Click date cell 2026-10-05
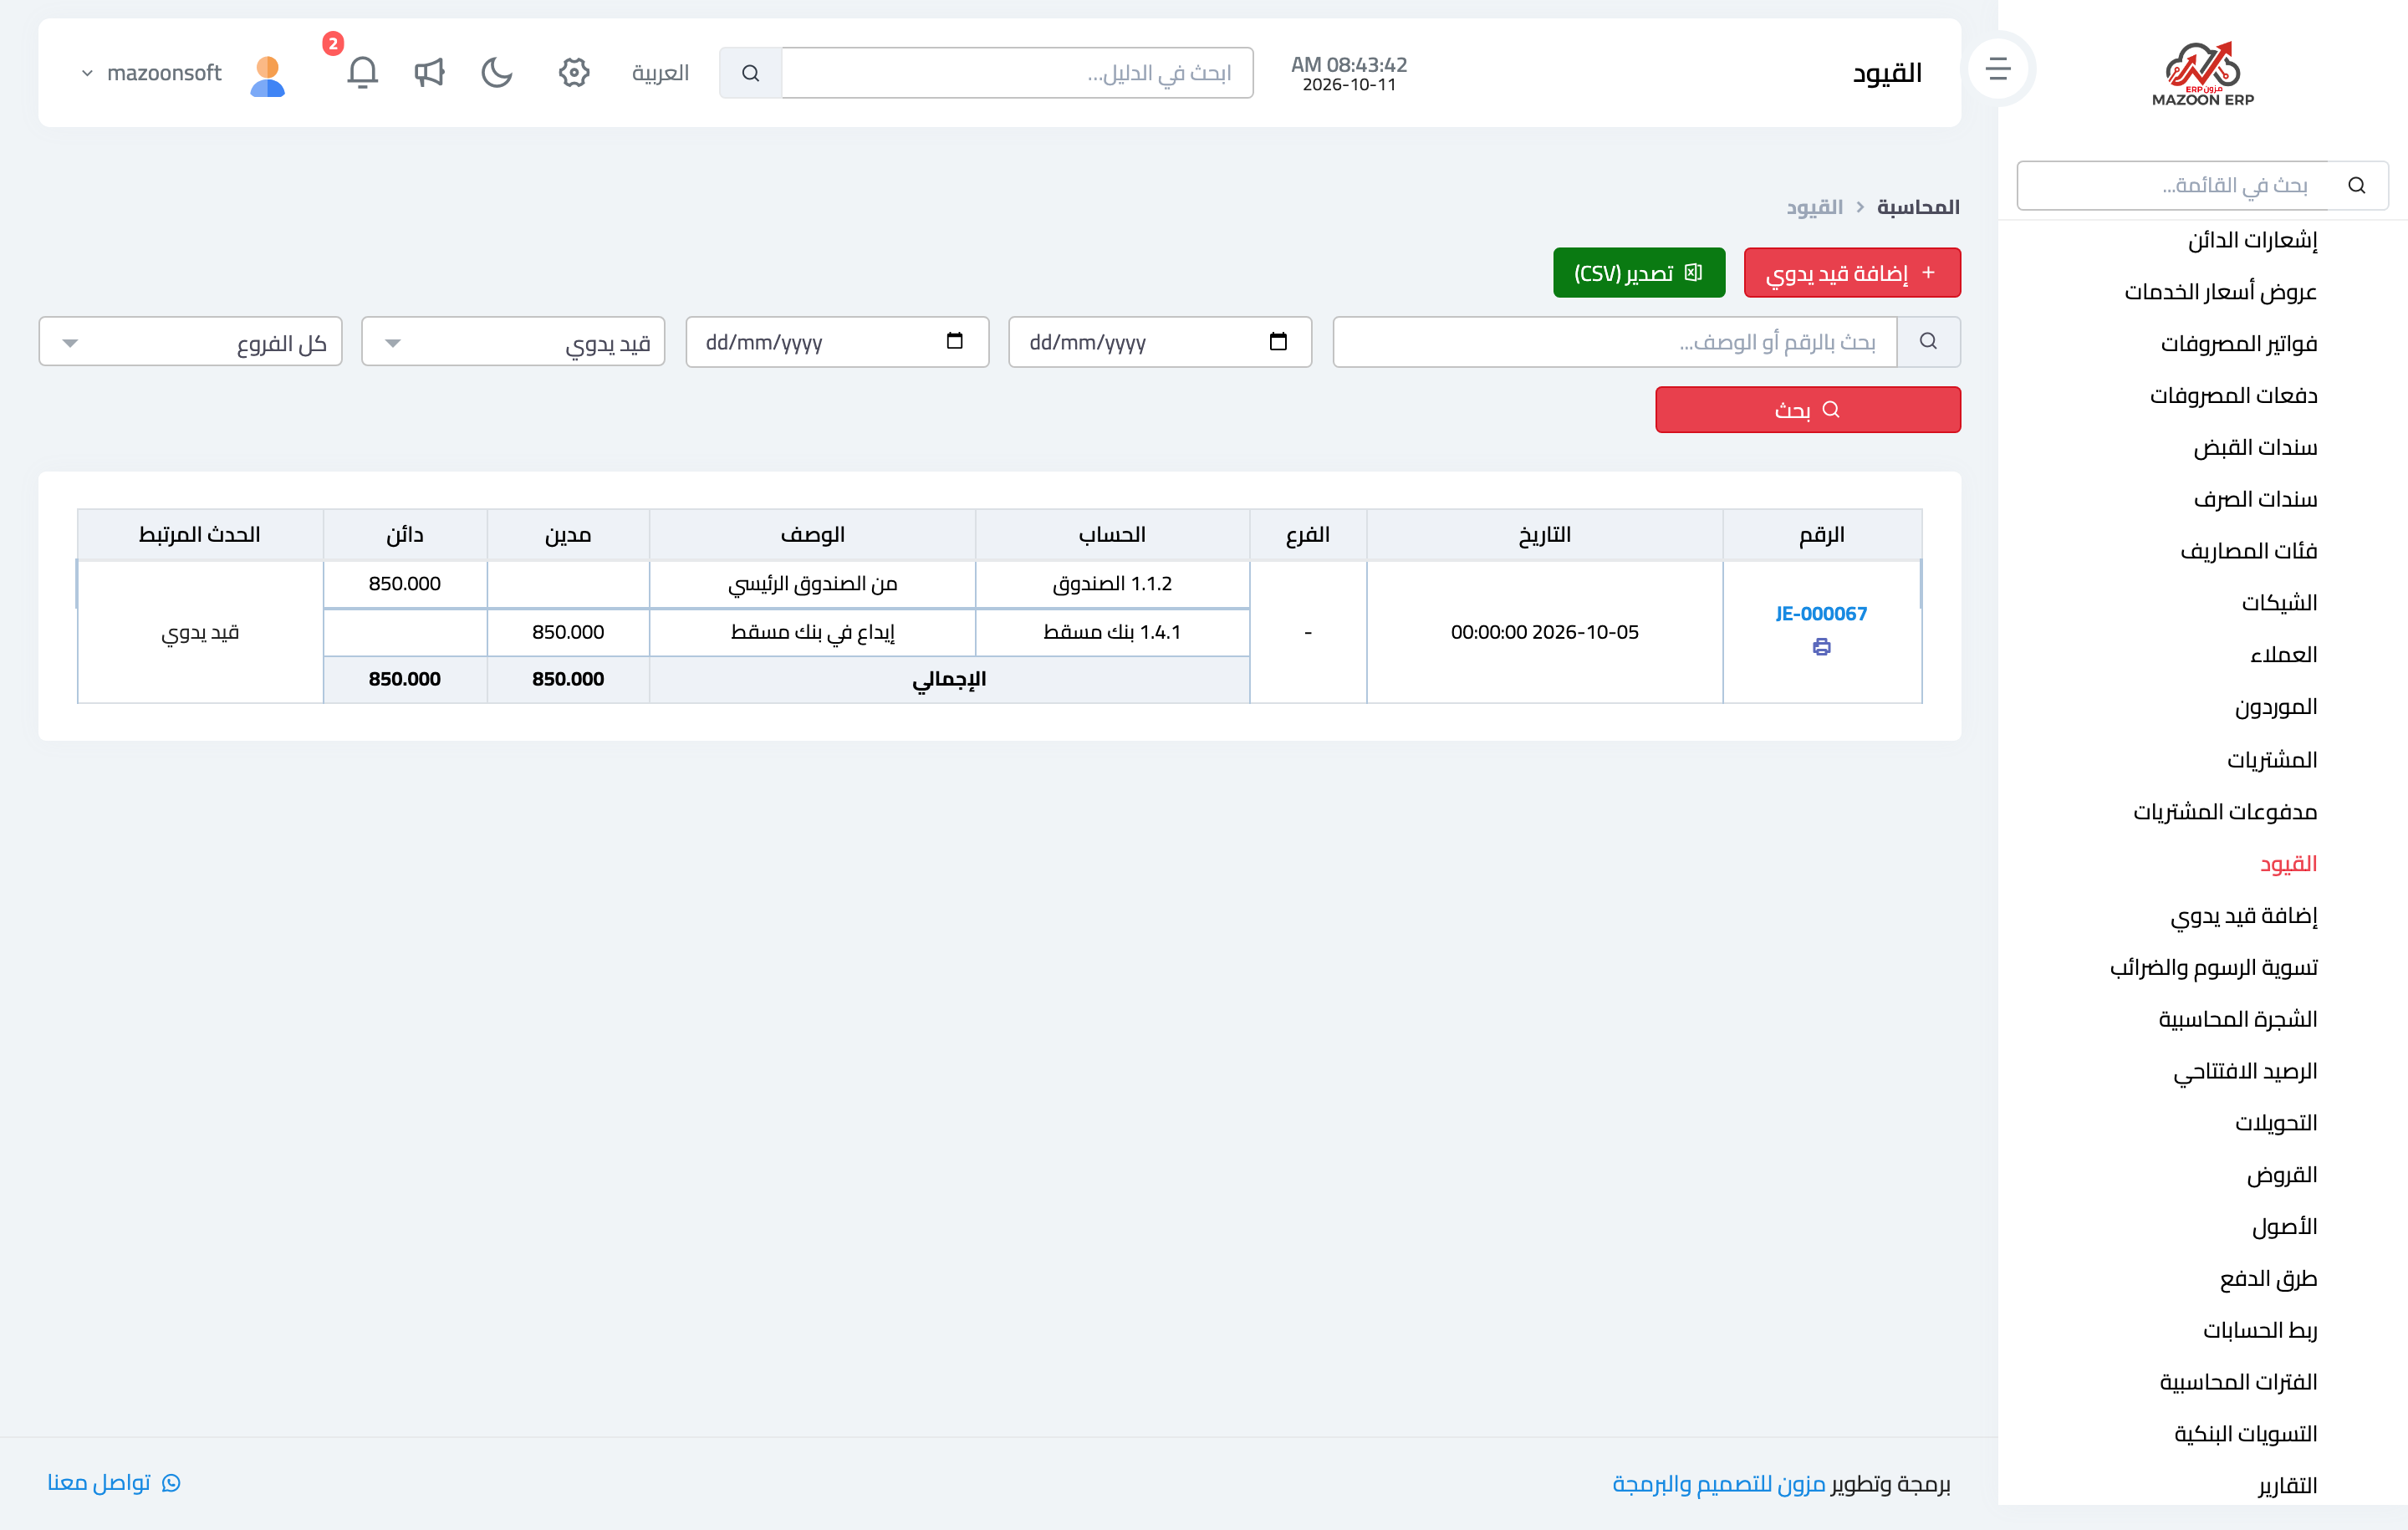 (1545, 632)
